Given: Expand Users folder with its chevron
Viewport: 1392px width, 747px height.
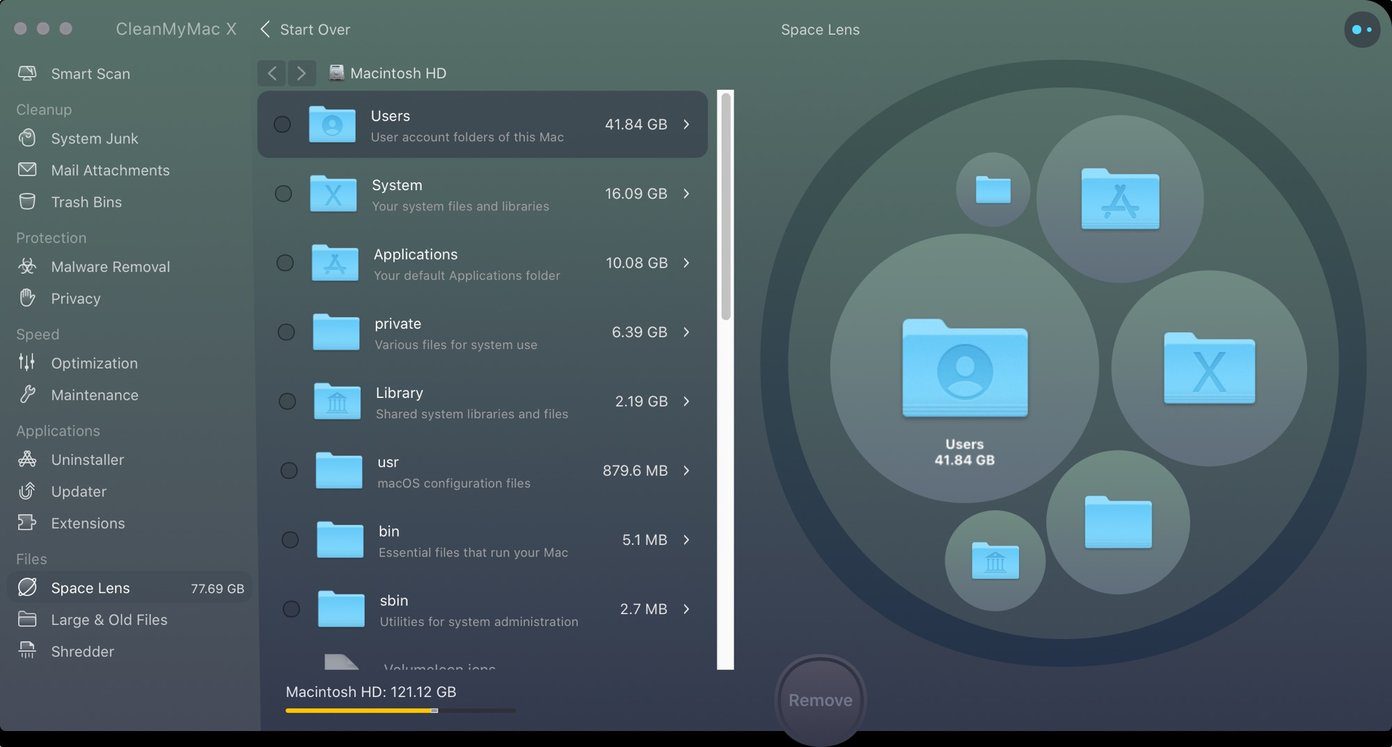Looking at the screenshot, I should (x=687, y=124).
